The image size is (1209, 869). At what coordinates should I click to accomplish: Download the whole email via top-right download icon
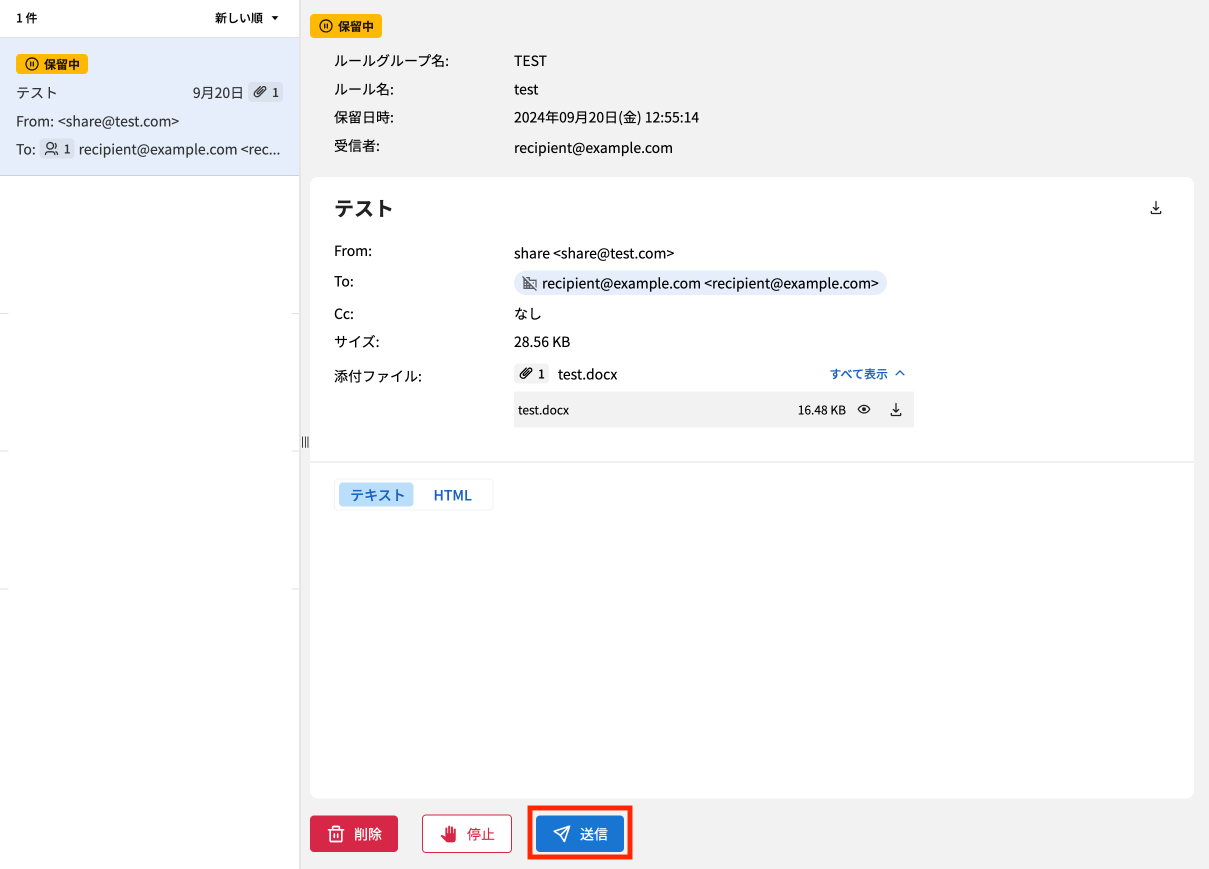(x=1156, y=208)
